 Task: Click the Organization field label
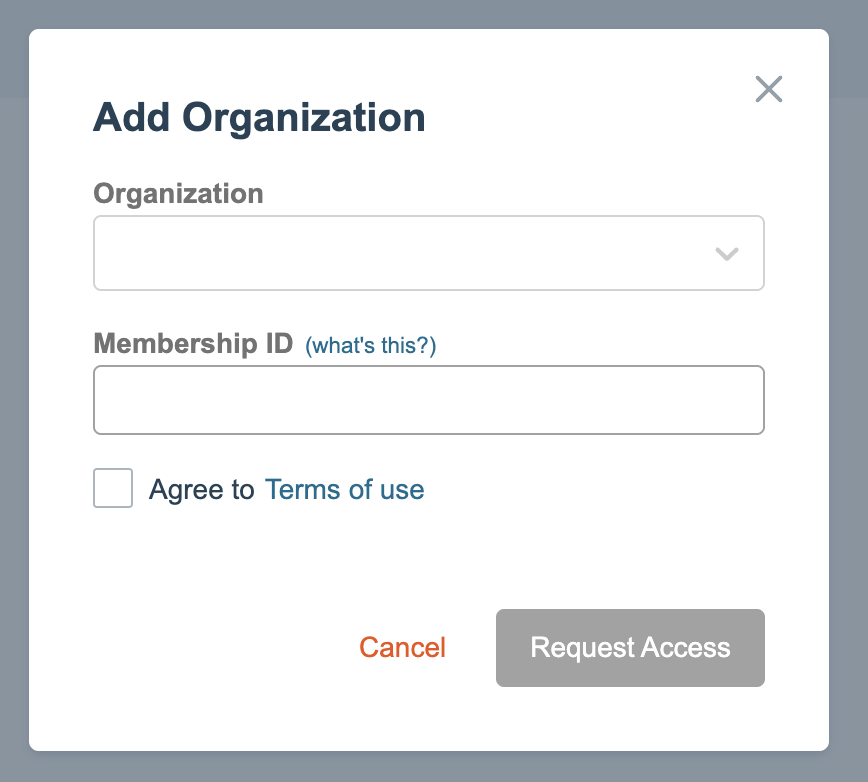coord(178,193)
